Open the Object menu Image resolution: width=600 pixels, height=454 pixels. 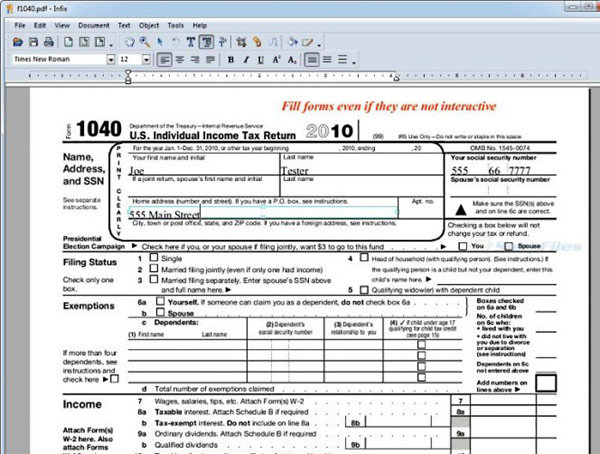[149, 25]
